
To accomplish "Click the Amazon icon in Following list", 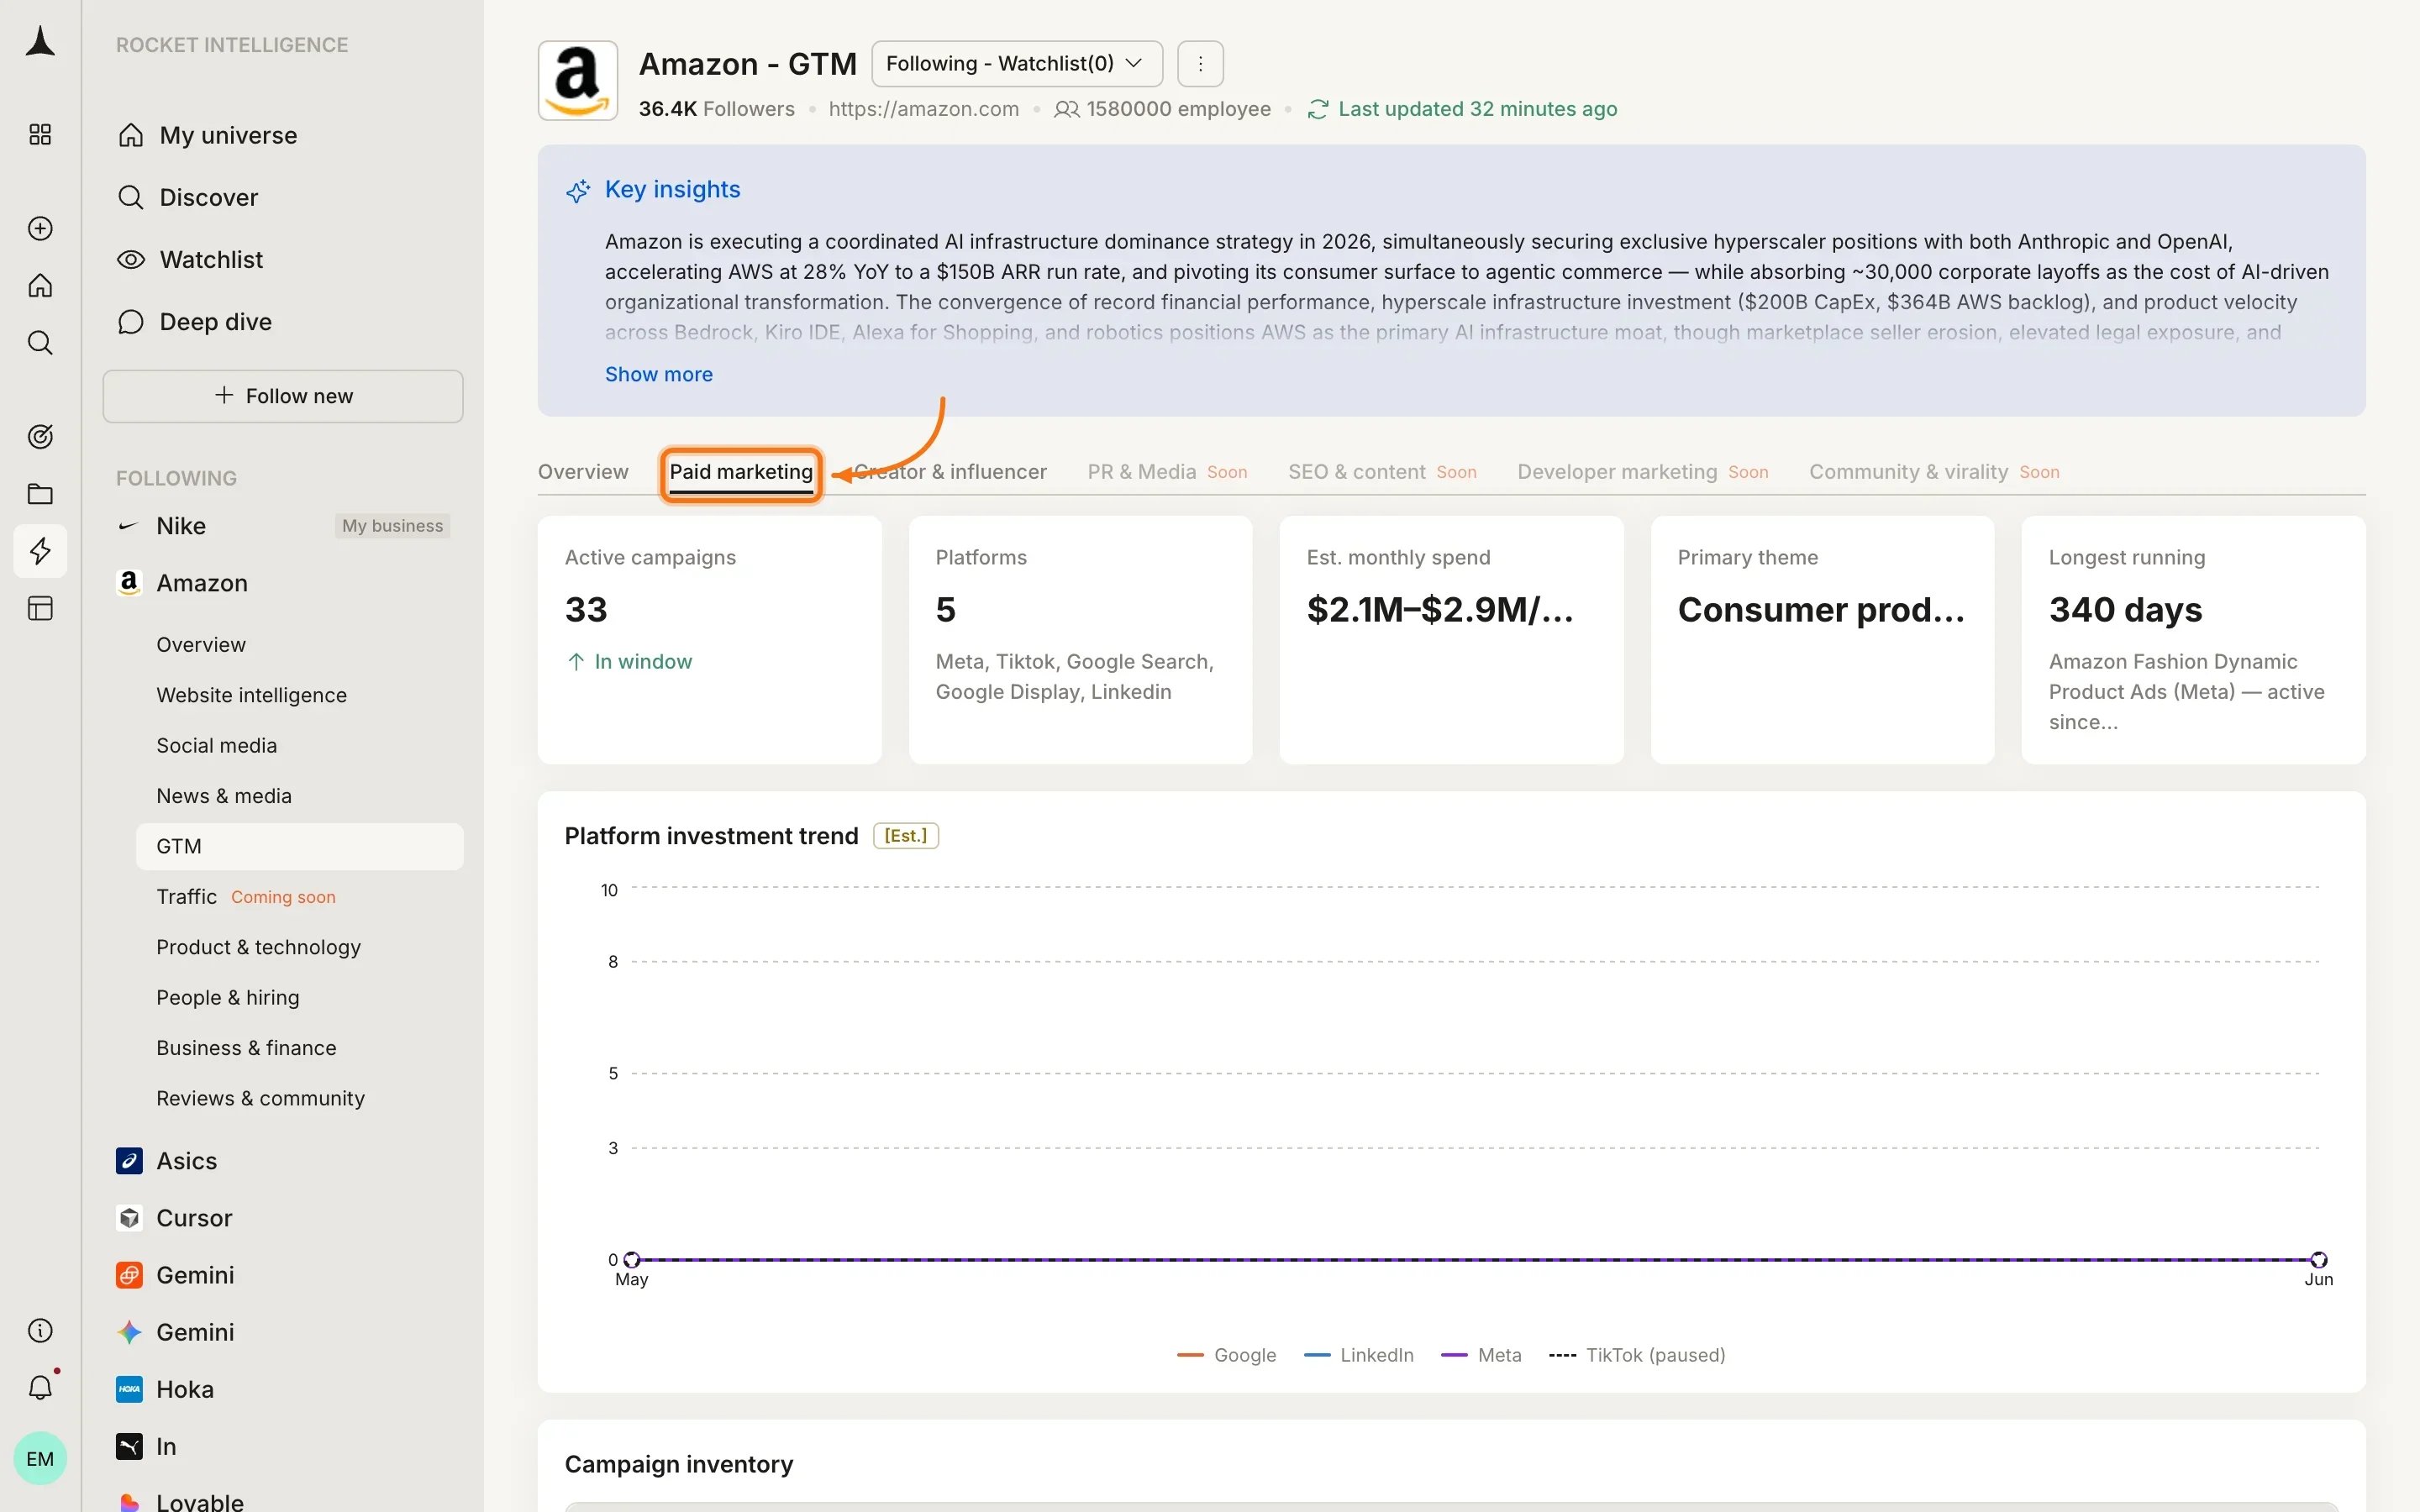I will pyautogui.click(x=129, y=583).
